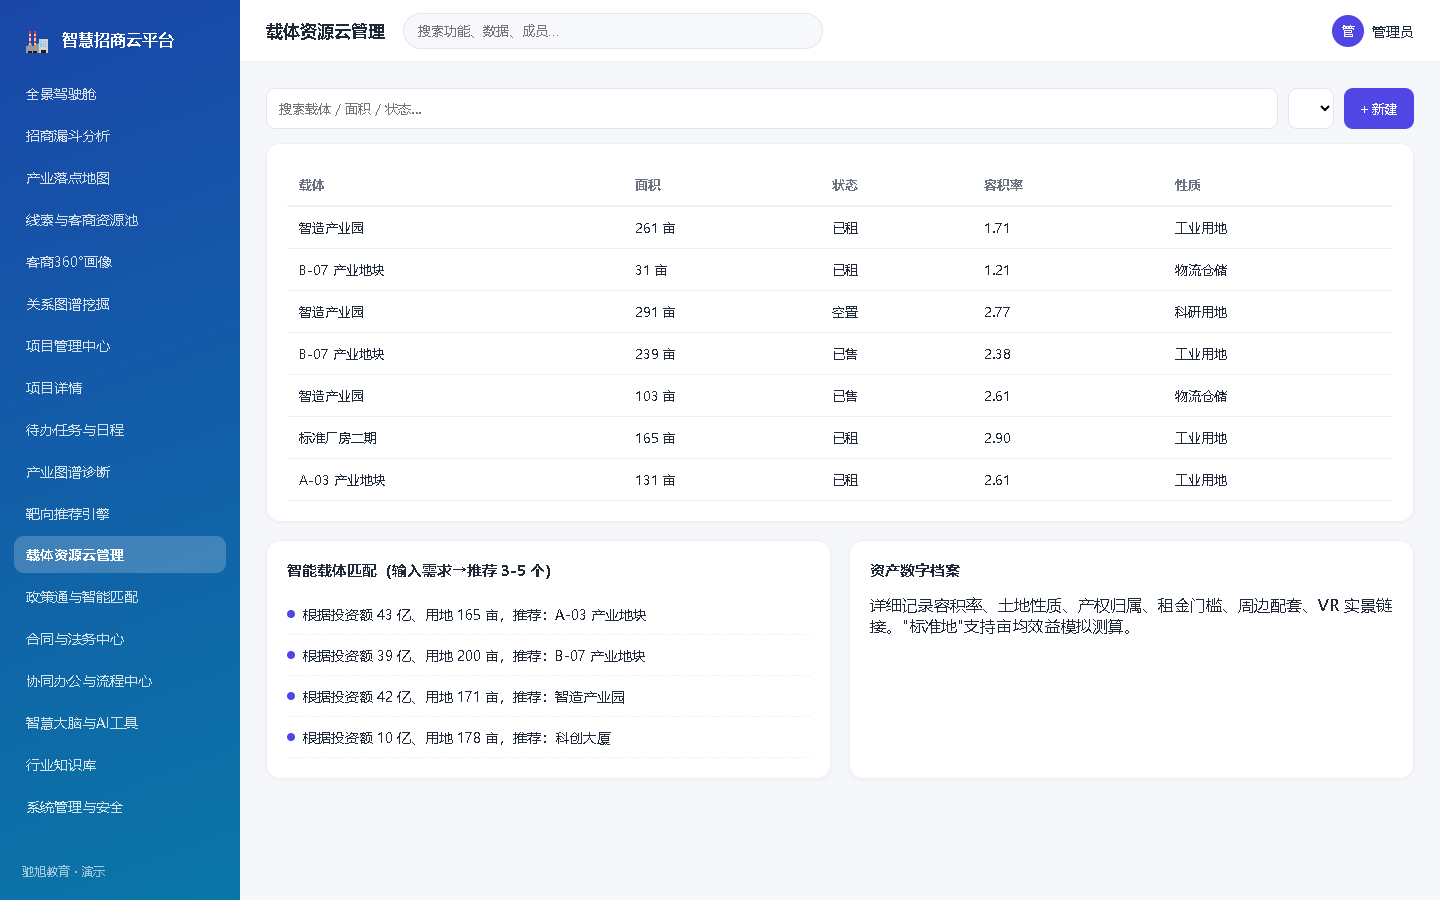
Task: Select the A-03 产业地块 table row name
Action: click(342, 480)
